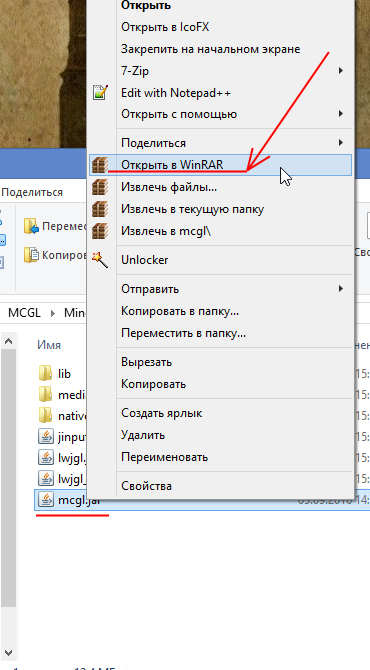Click WinRAR icon beside Извлечь файлы
This screenshot has height=670, width=370.
point(100,187)
